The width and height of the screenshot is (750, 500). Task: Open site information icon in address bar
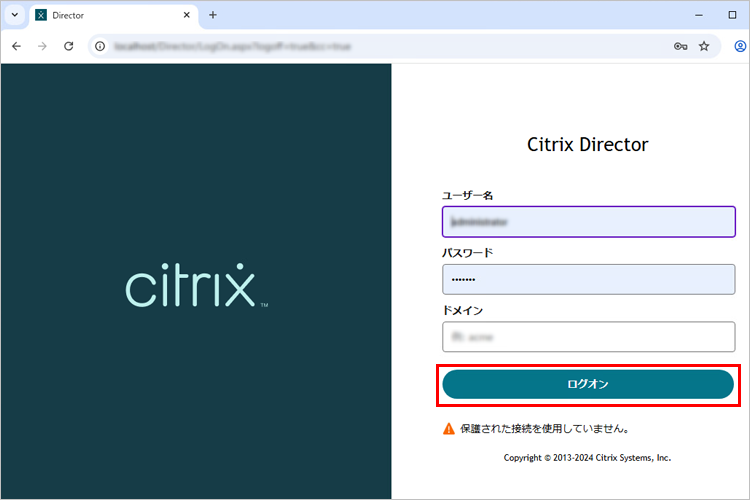100,46
